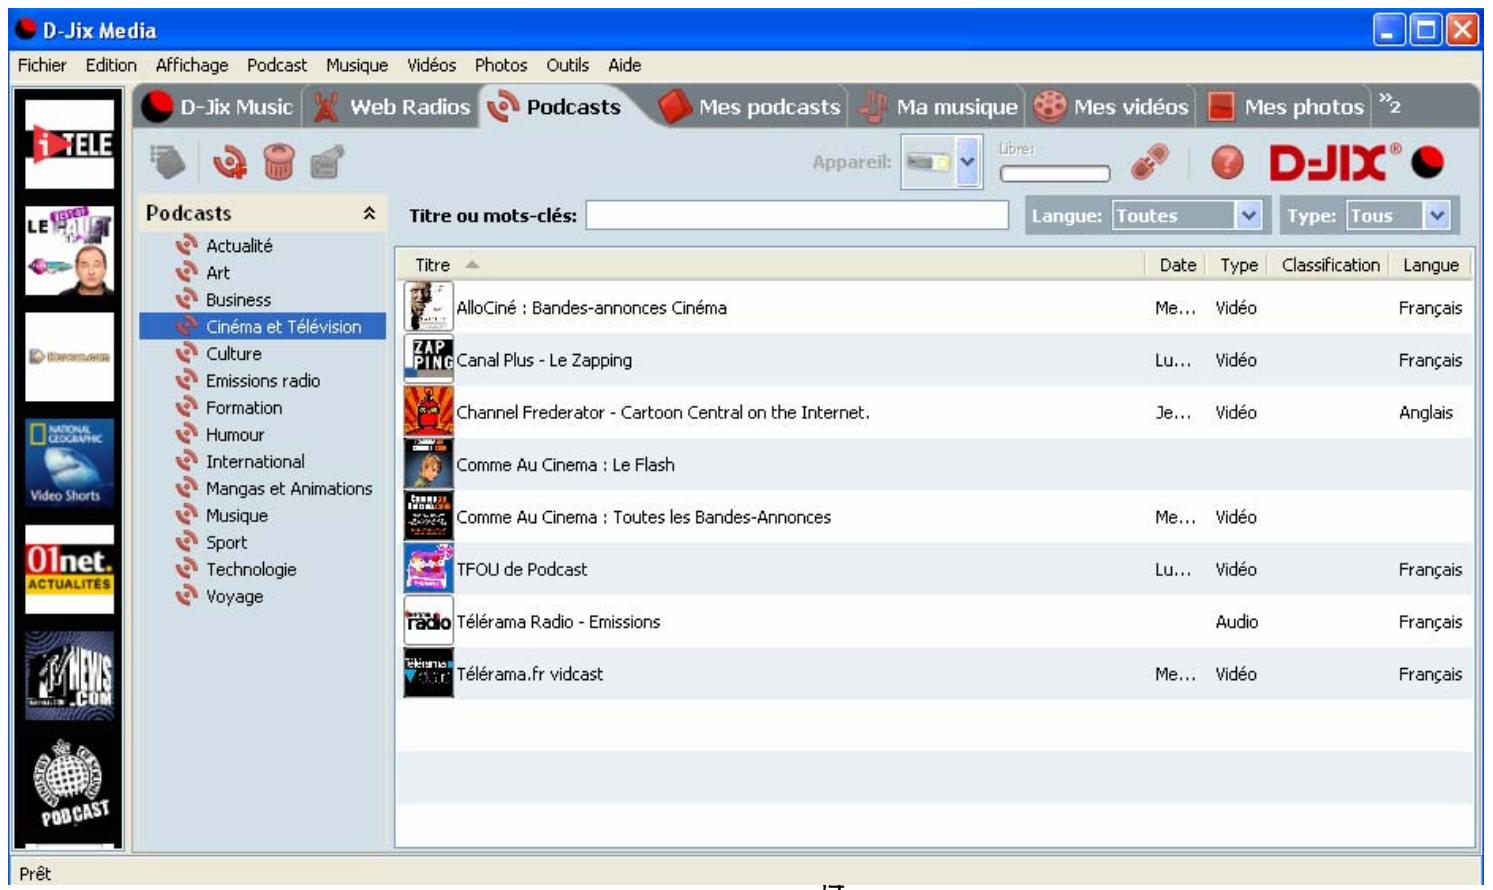The height and width of the screenshot is (890, 1493).
Task: Open the Fichier menu
Action: click(42, 65)
